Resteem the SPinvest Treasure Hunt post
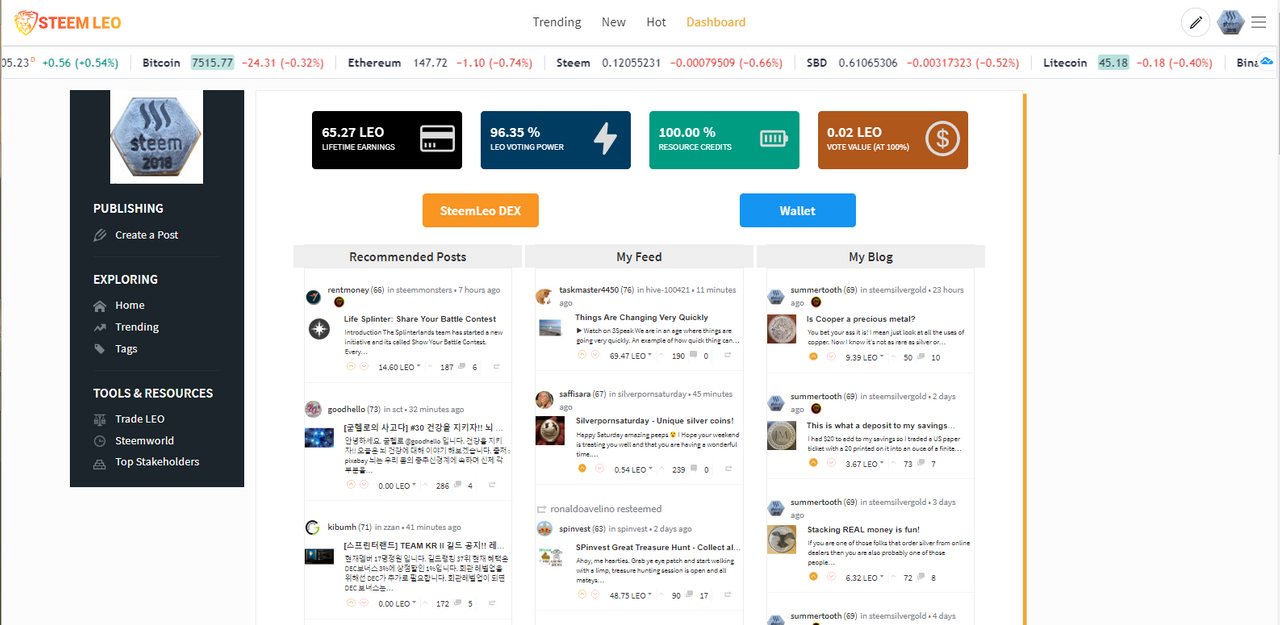Image resolution: width=1280 pixels, height=625 pixels. pos(728,595)
